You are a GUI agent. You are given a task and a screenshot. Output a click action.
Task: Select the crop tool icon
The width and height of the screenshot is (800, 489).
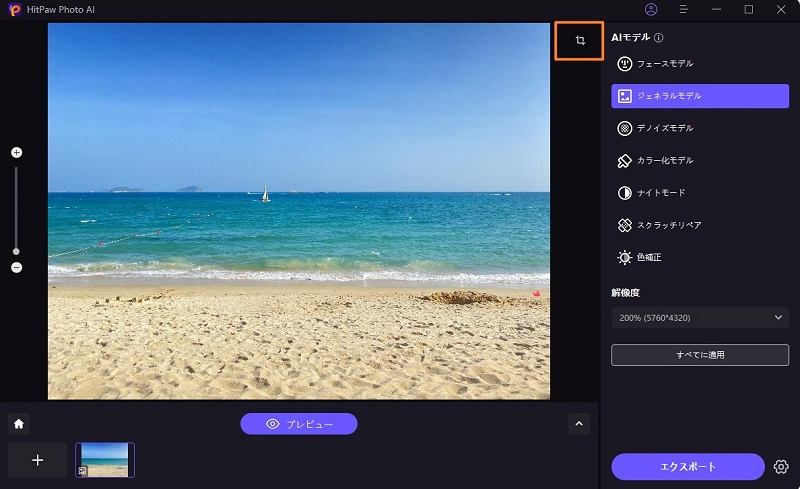pos(580,40)
